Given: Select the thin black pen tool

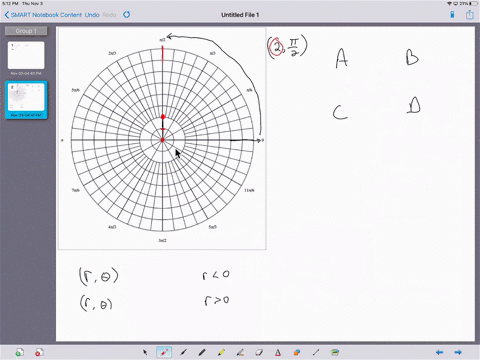Looking at the screenshot, I should (x=183, y=352).
